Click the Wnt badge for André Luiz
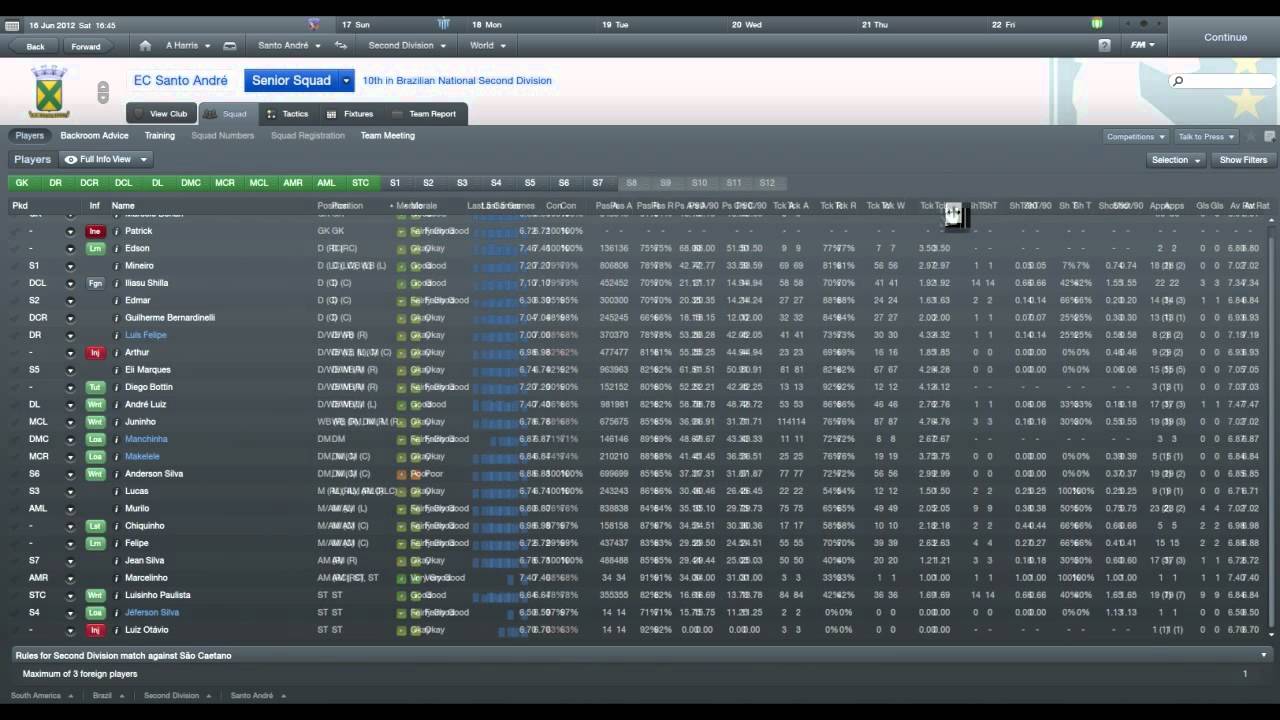The height and width of the screenshot is (720, 1280). 95,404
